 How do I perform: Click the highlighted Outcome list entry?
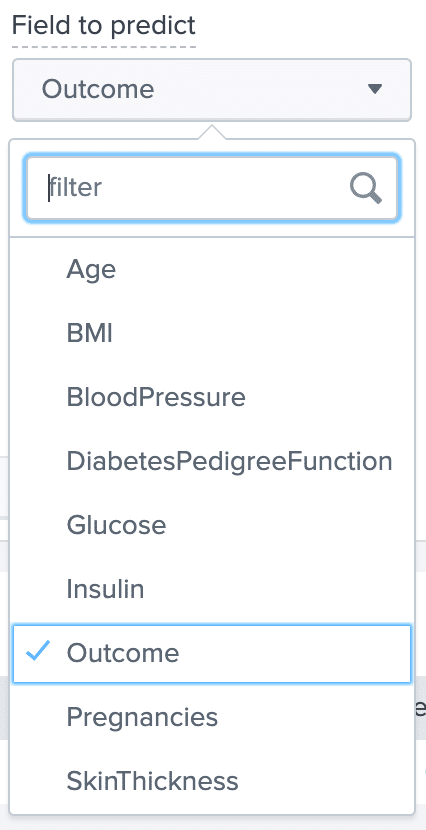click(212, 654)
